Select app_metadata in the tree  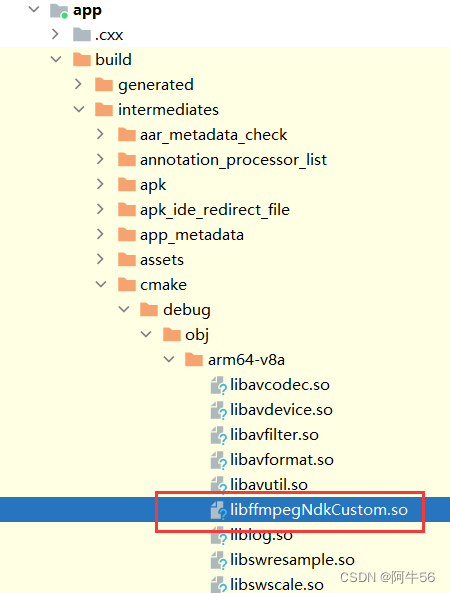(x=192, y=235)
